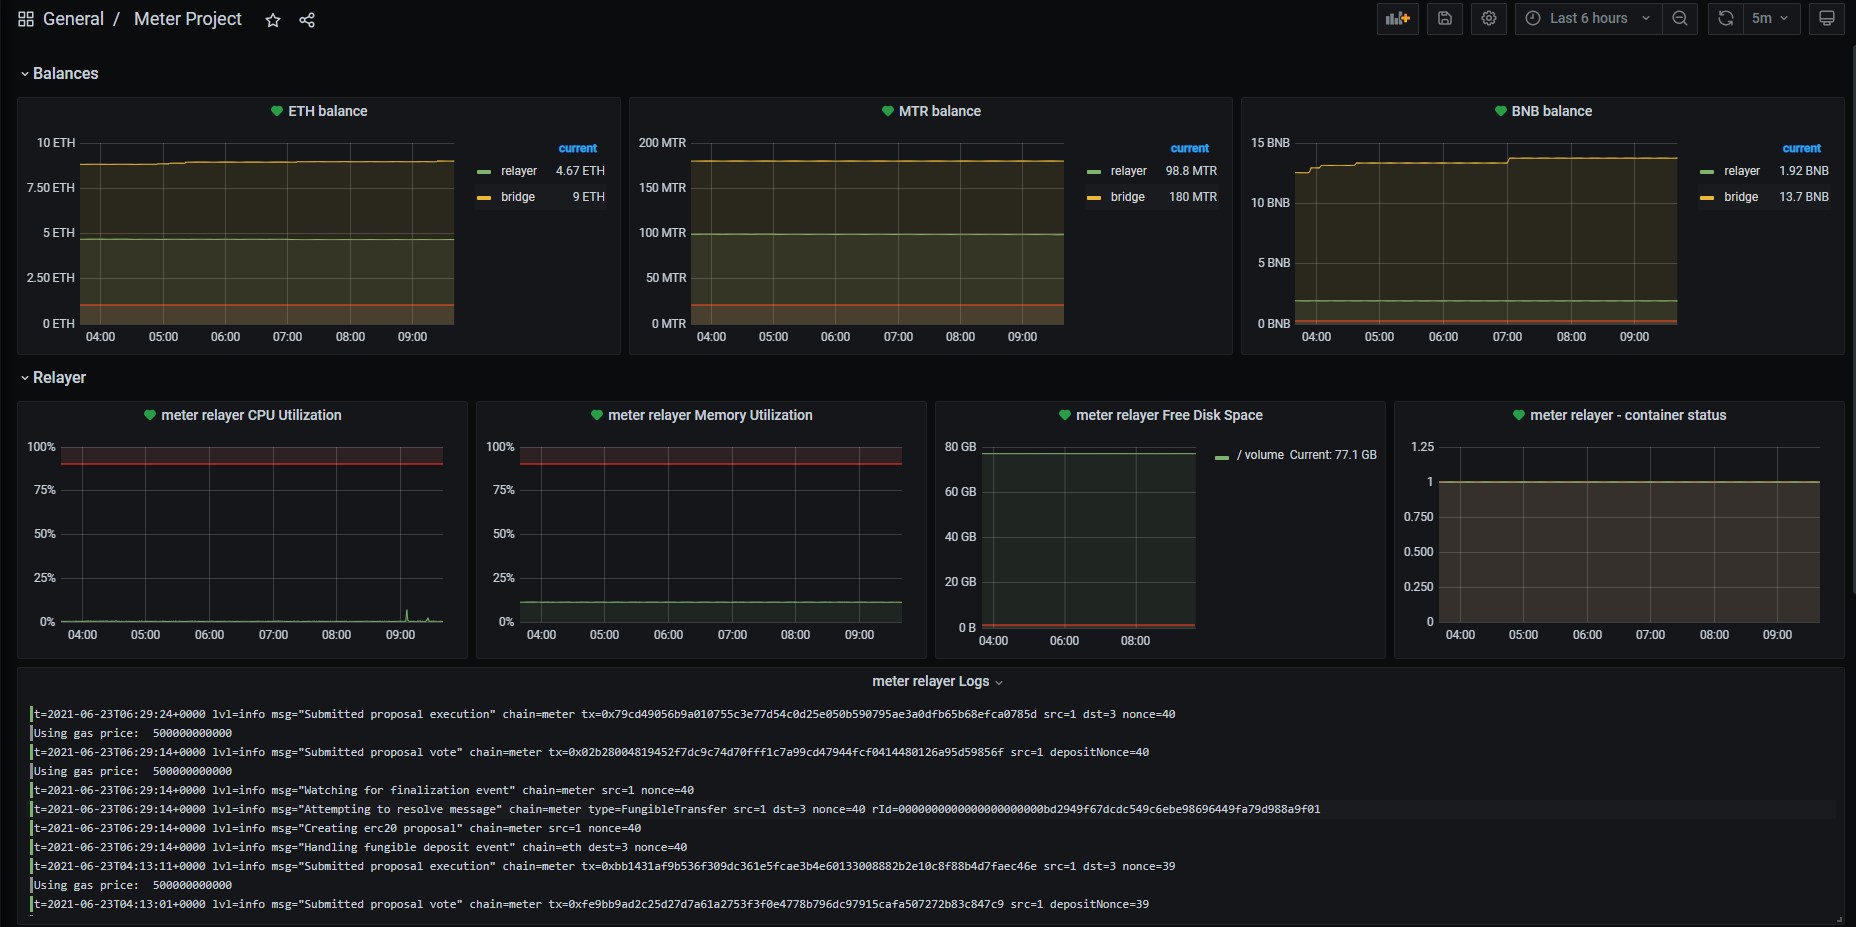Click the 98.8 MTR relayer value
This screenshot has width=1856, height=927.
point(1191,171)
